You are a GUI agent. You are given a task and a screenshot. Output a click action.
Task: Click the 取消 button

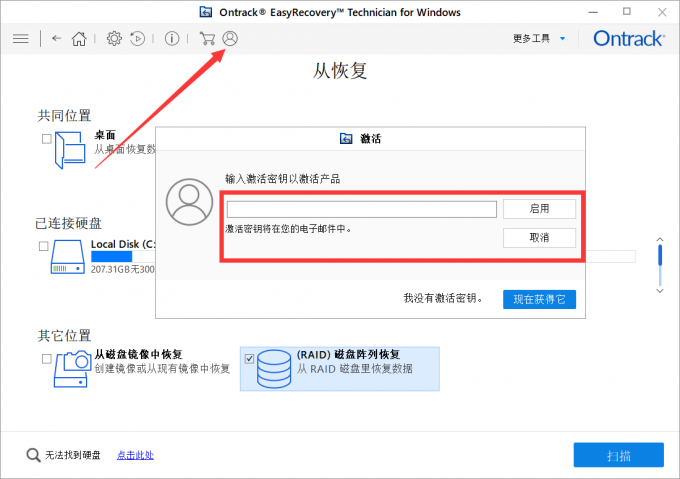pos(539,238)
